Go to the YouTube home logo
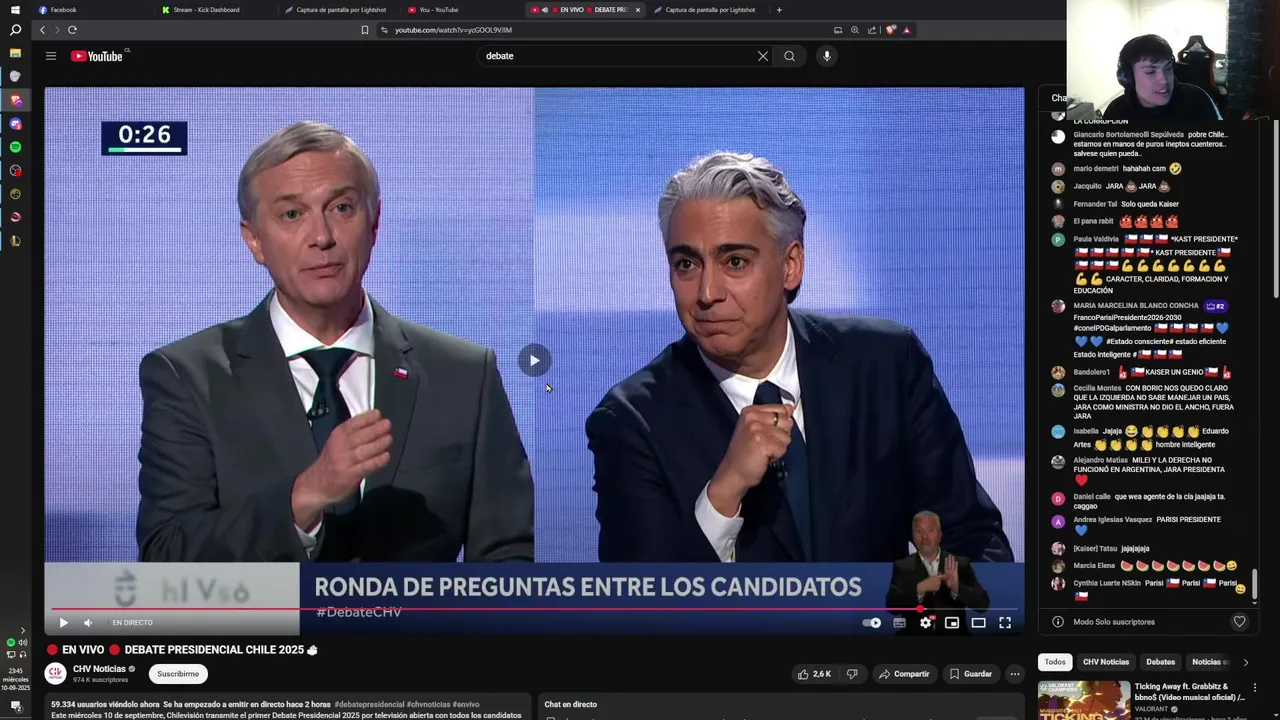The width and height of the screenshot is (1280, 720). 97,56
